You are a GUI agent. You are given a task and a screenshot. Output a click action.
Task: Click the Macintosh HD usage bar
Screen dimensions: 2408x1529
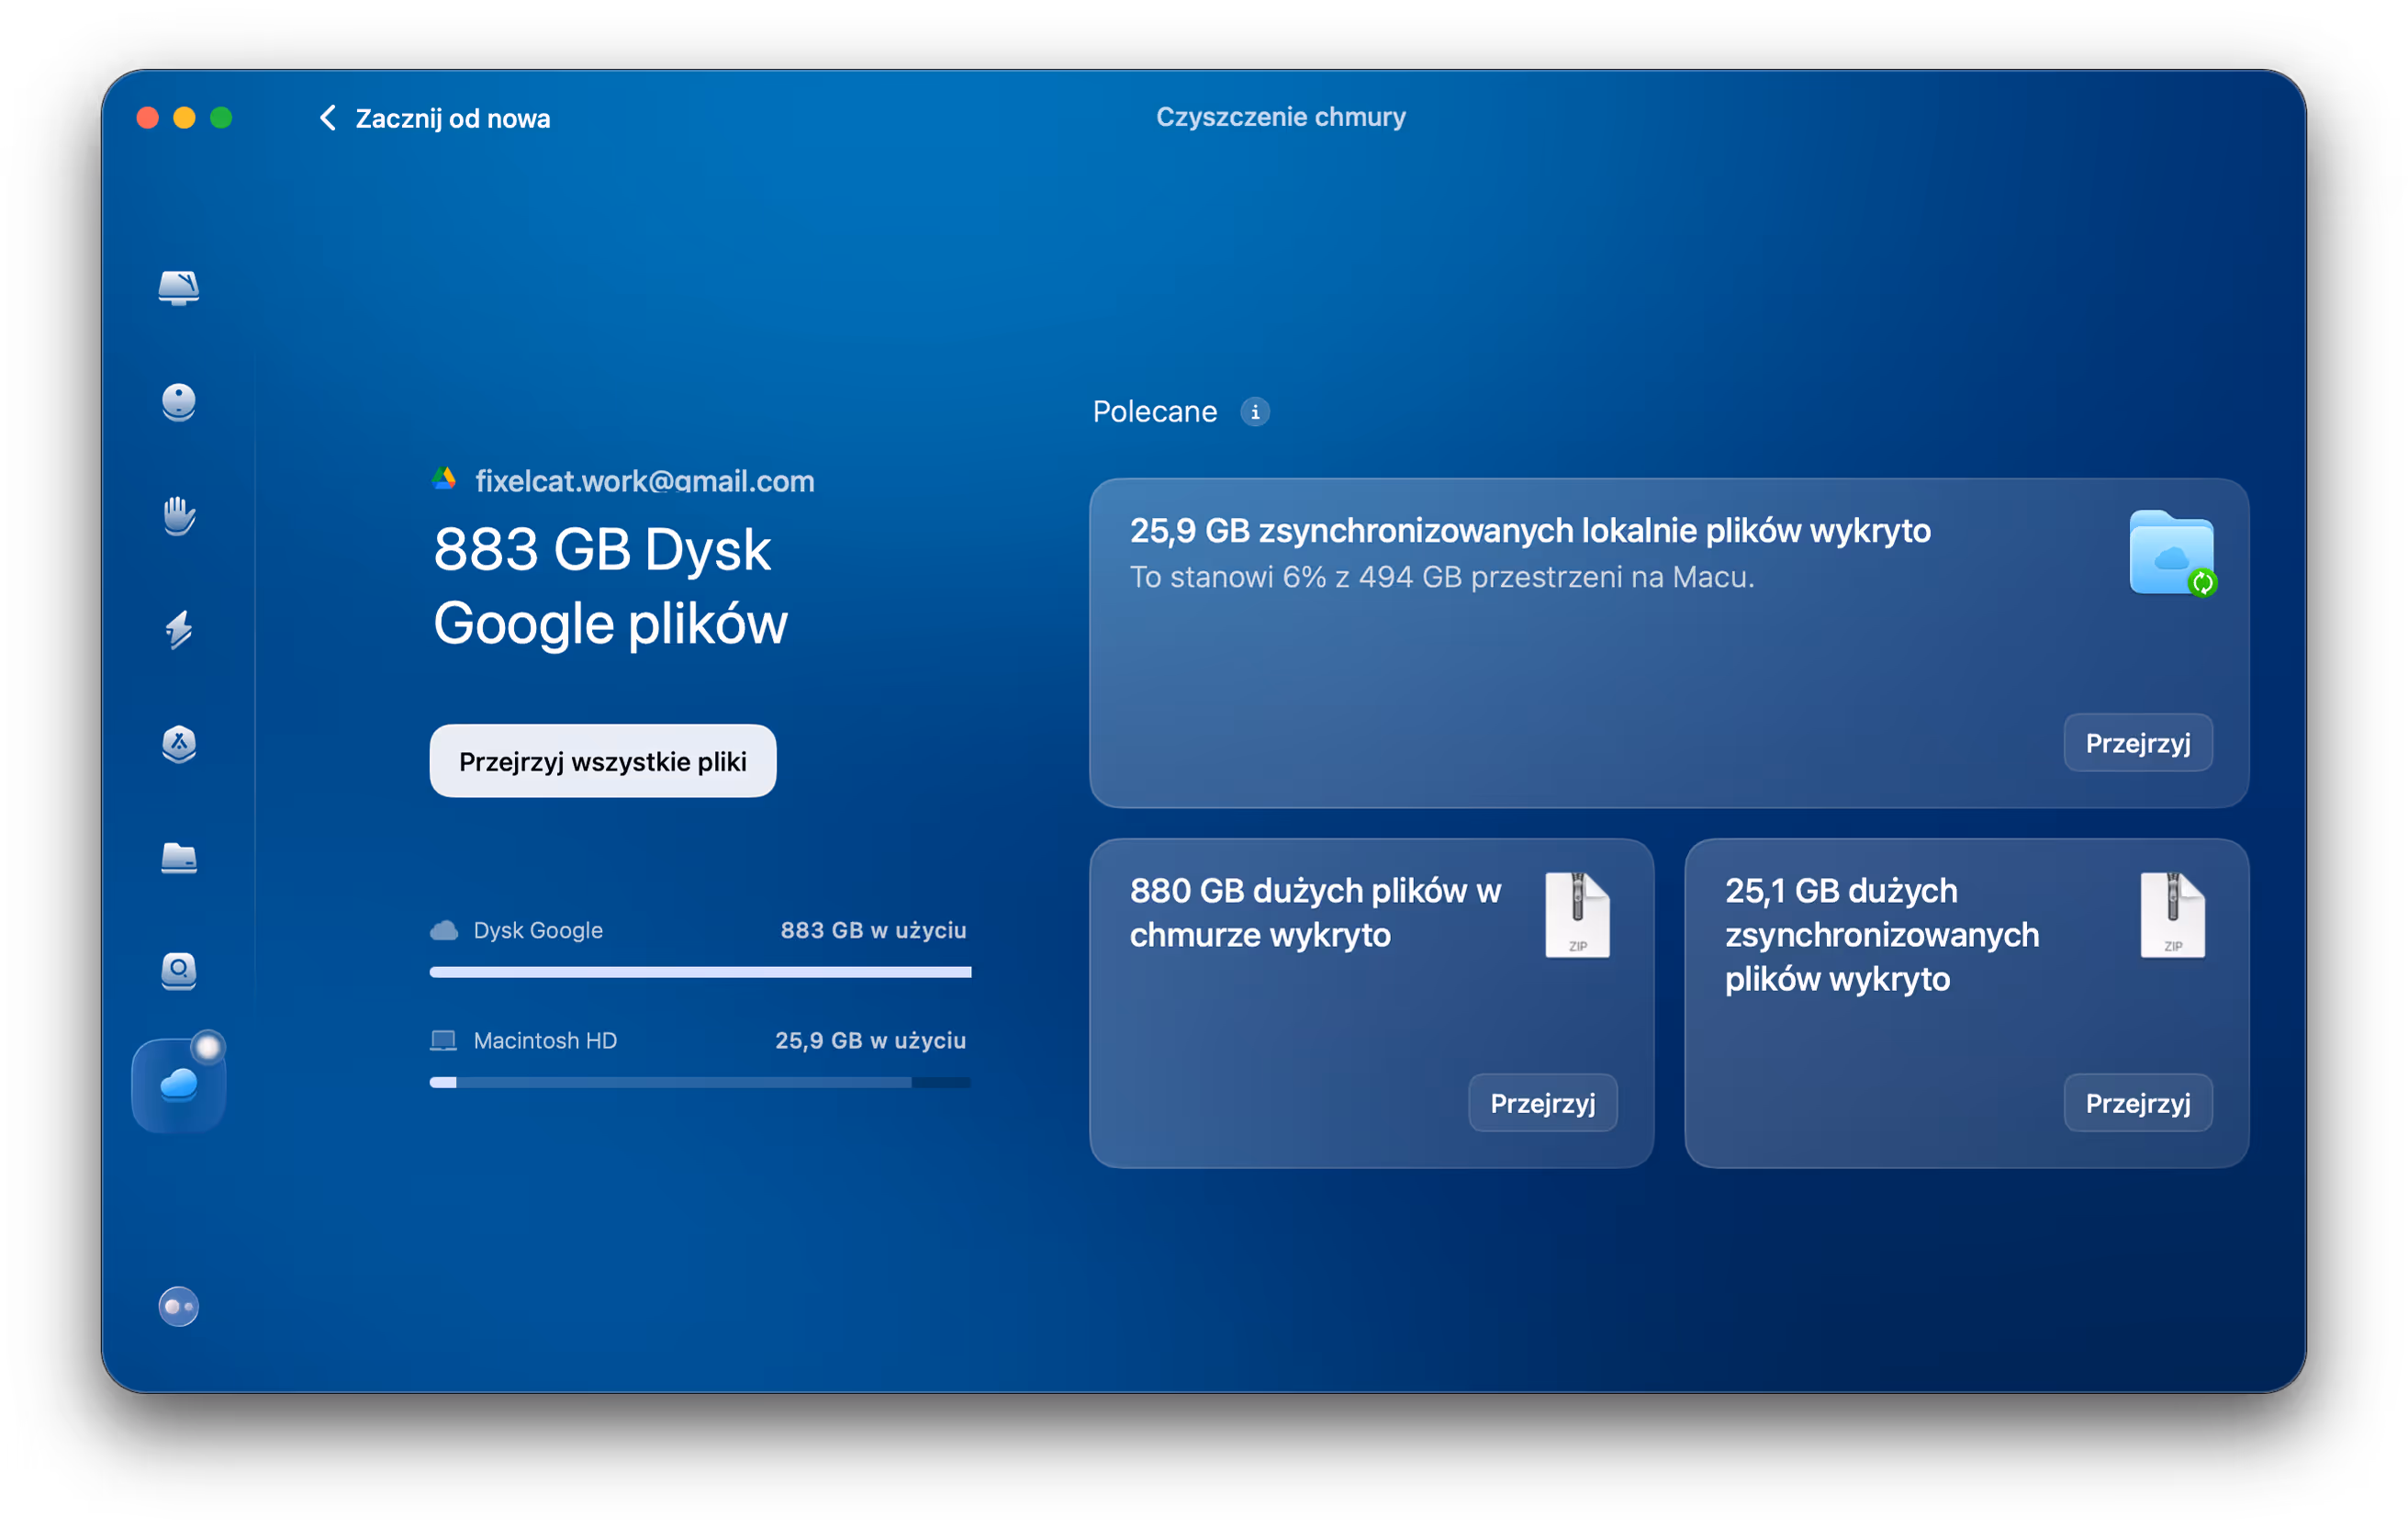pos(700,1082)
